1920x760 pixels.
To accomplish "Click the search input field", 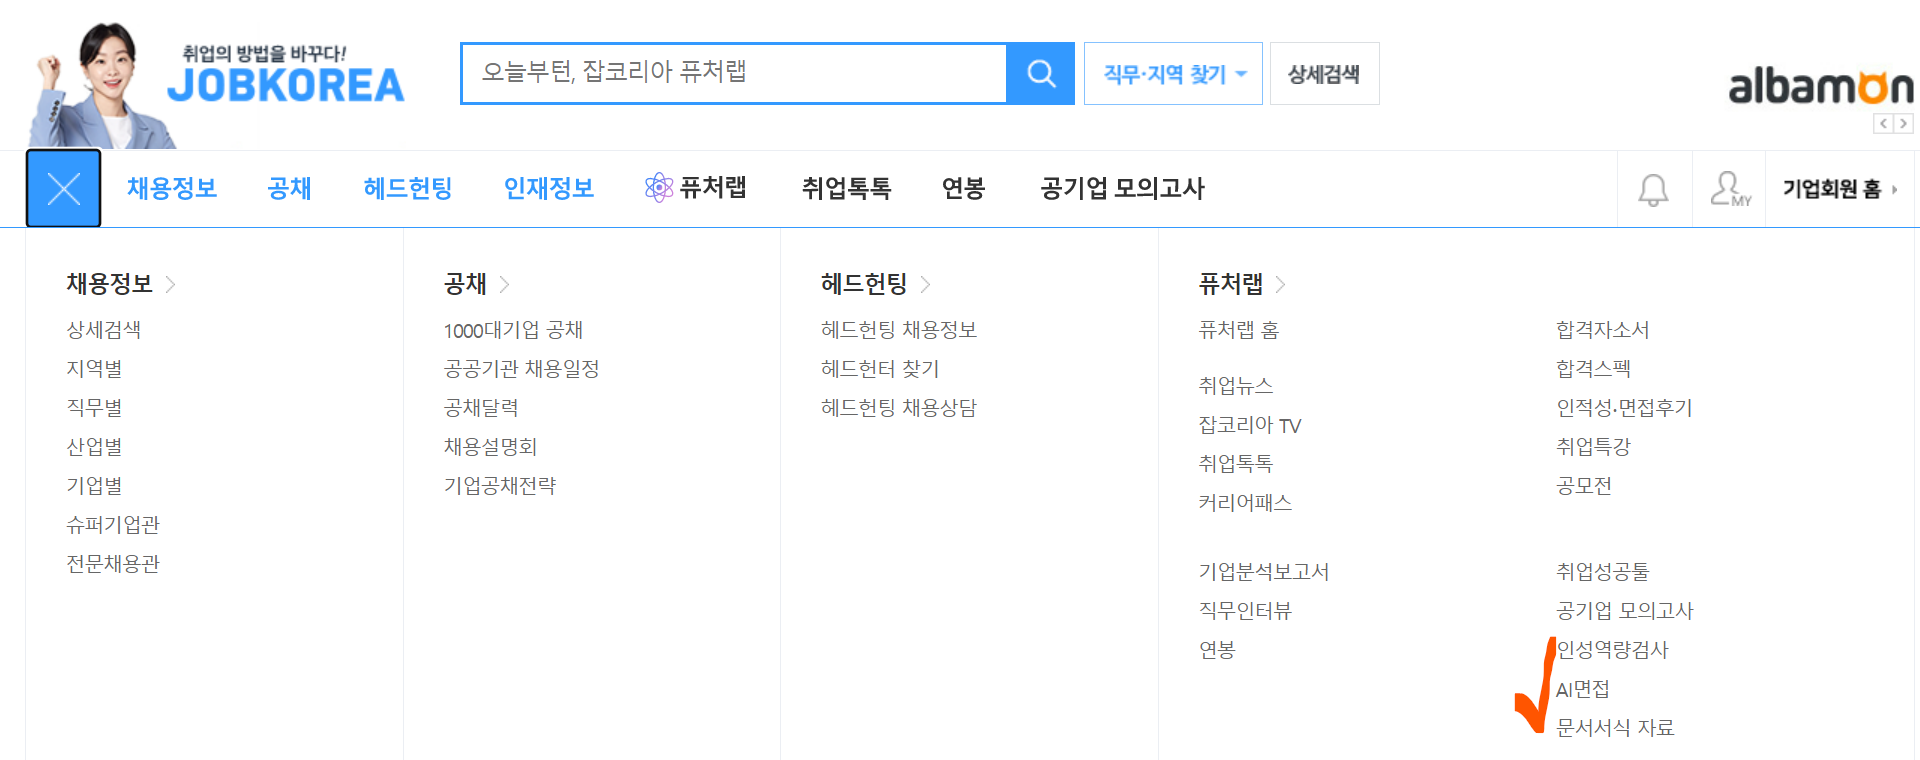I will coord(734,73).
